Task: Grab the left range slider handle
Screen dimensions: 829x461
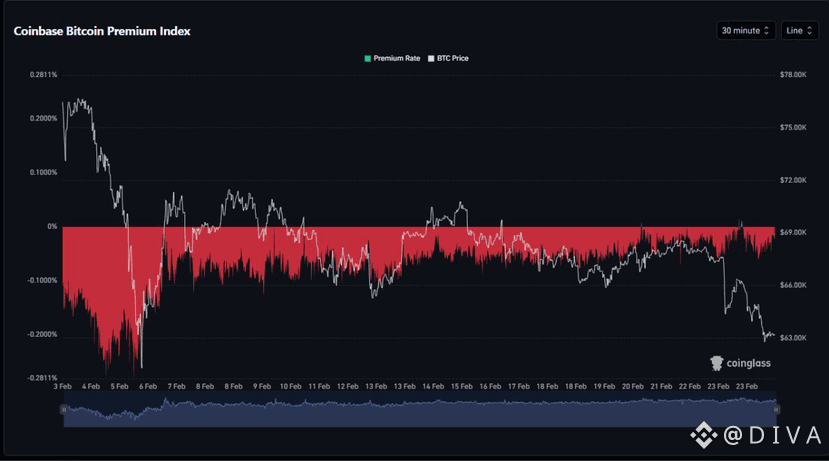Action: pyautogui.click(x=64, y=410)
